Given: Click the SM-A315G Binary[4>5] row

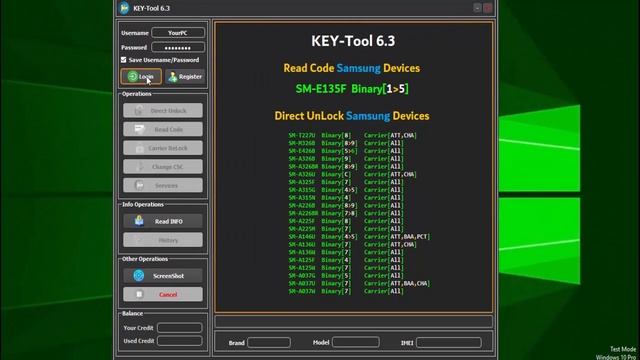Looking at the screenshot, I should 346,190.
